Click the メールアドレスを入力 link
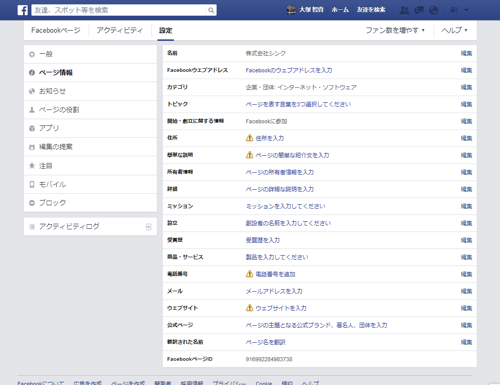 274,291
